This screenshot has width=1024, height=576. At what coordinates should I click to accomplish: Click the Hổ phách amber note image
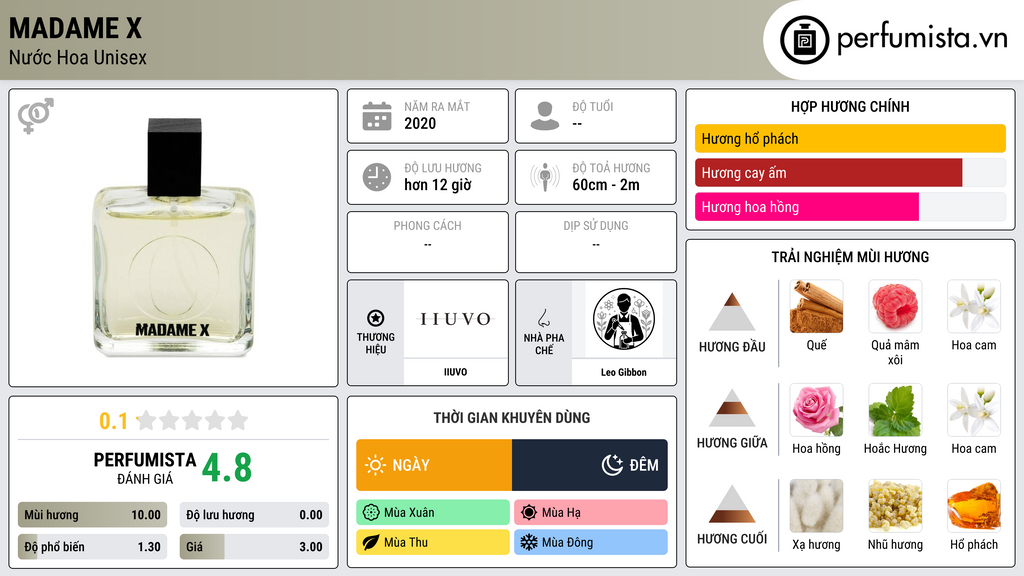click(x=974, y=506)
